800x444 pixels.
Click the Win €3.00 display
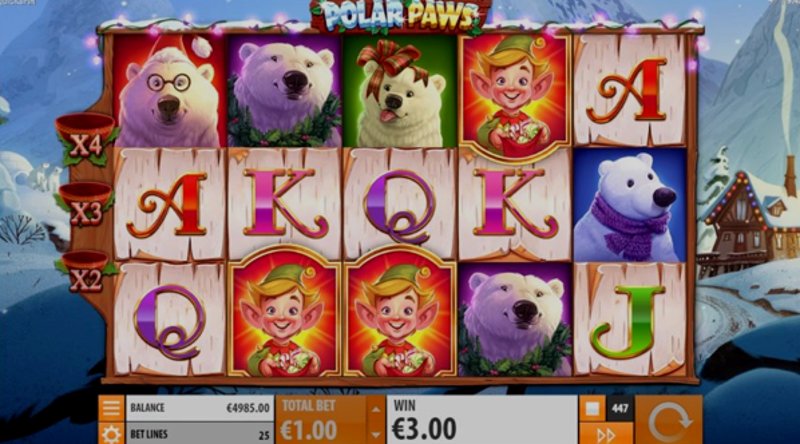click(x=482, y=420)
